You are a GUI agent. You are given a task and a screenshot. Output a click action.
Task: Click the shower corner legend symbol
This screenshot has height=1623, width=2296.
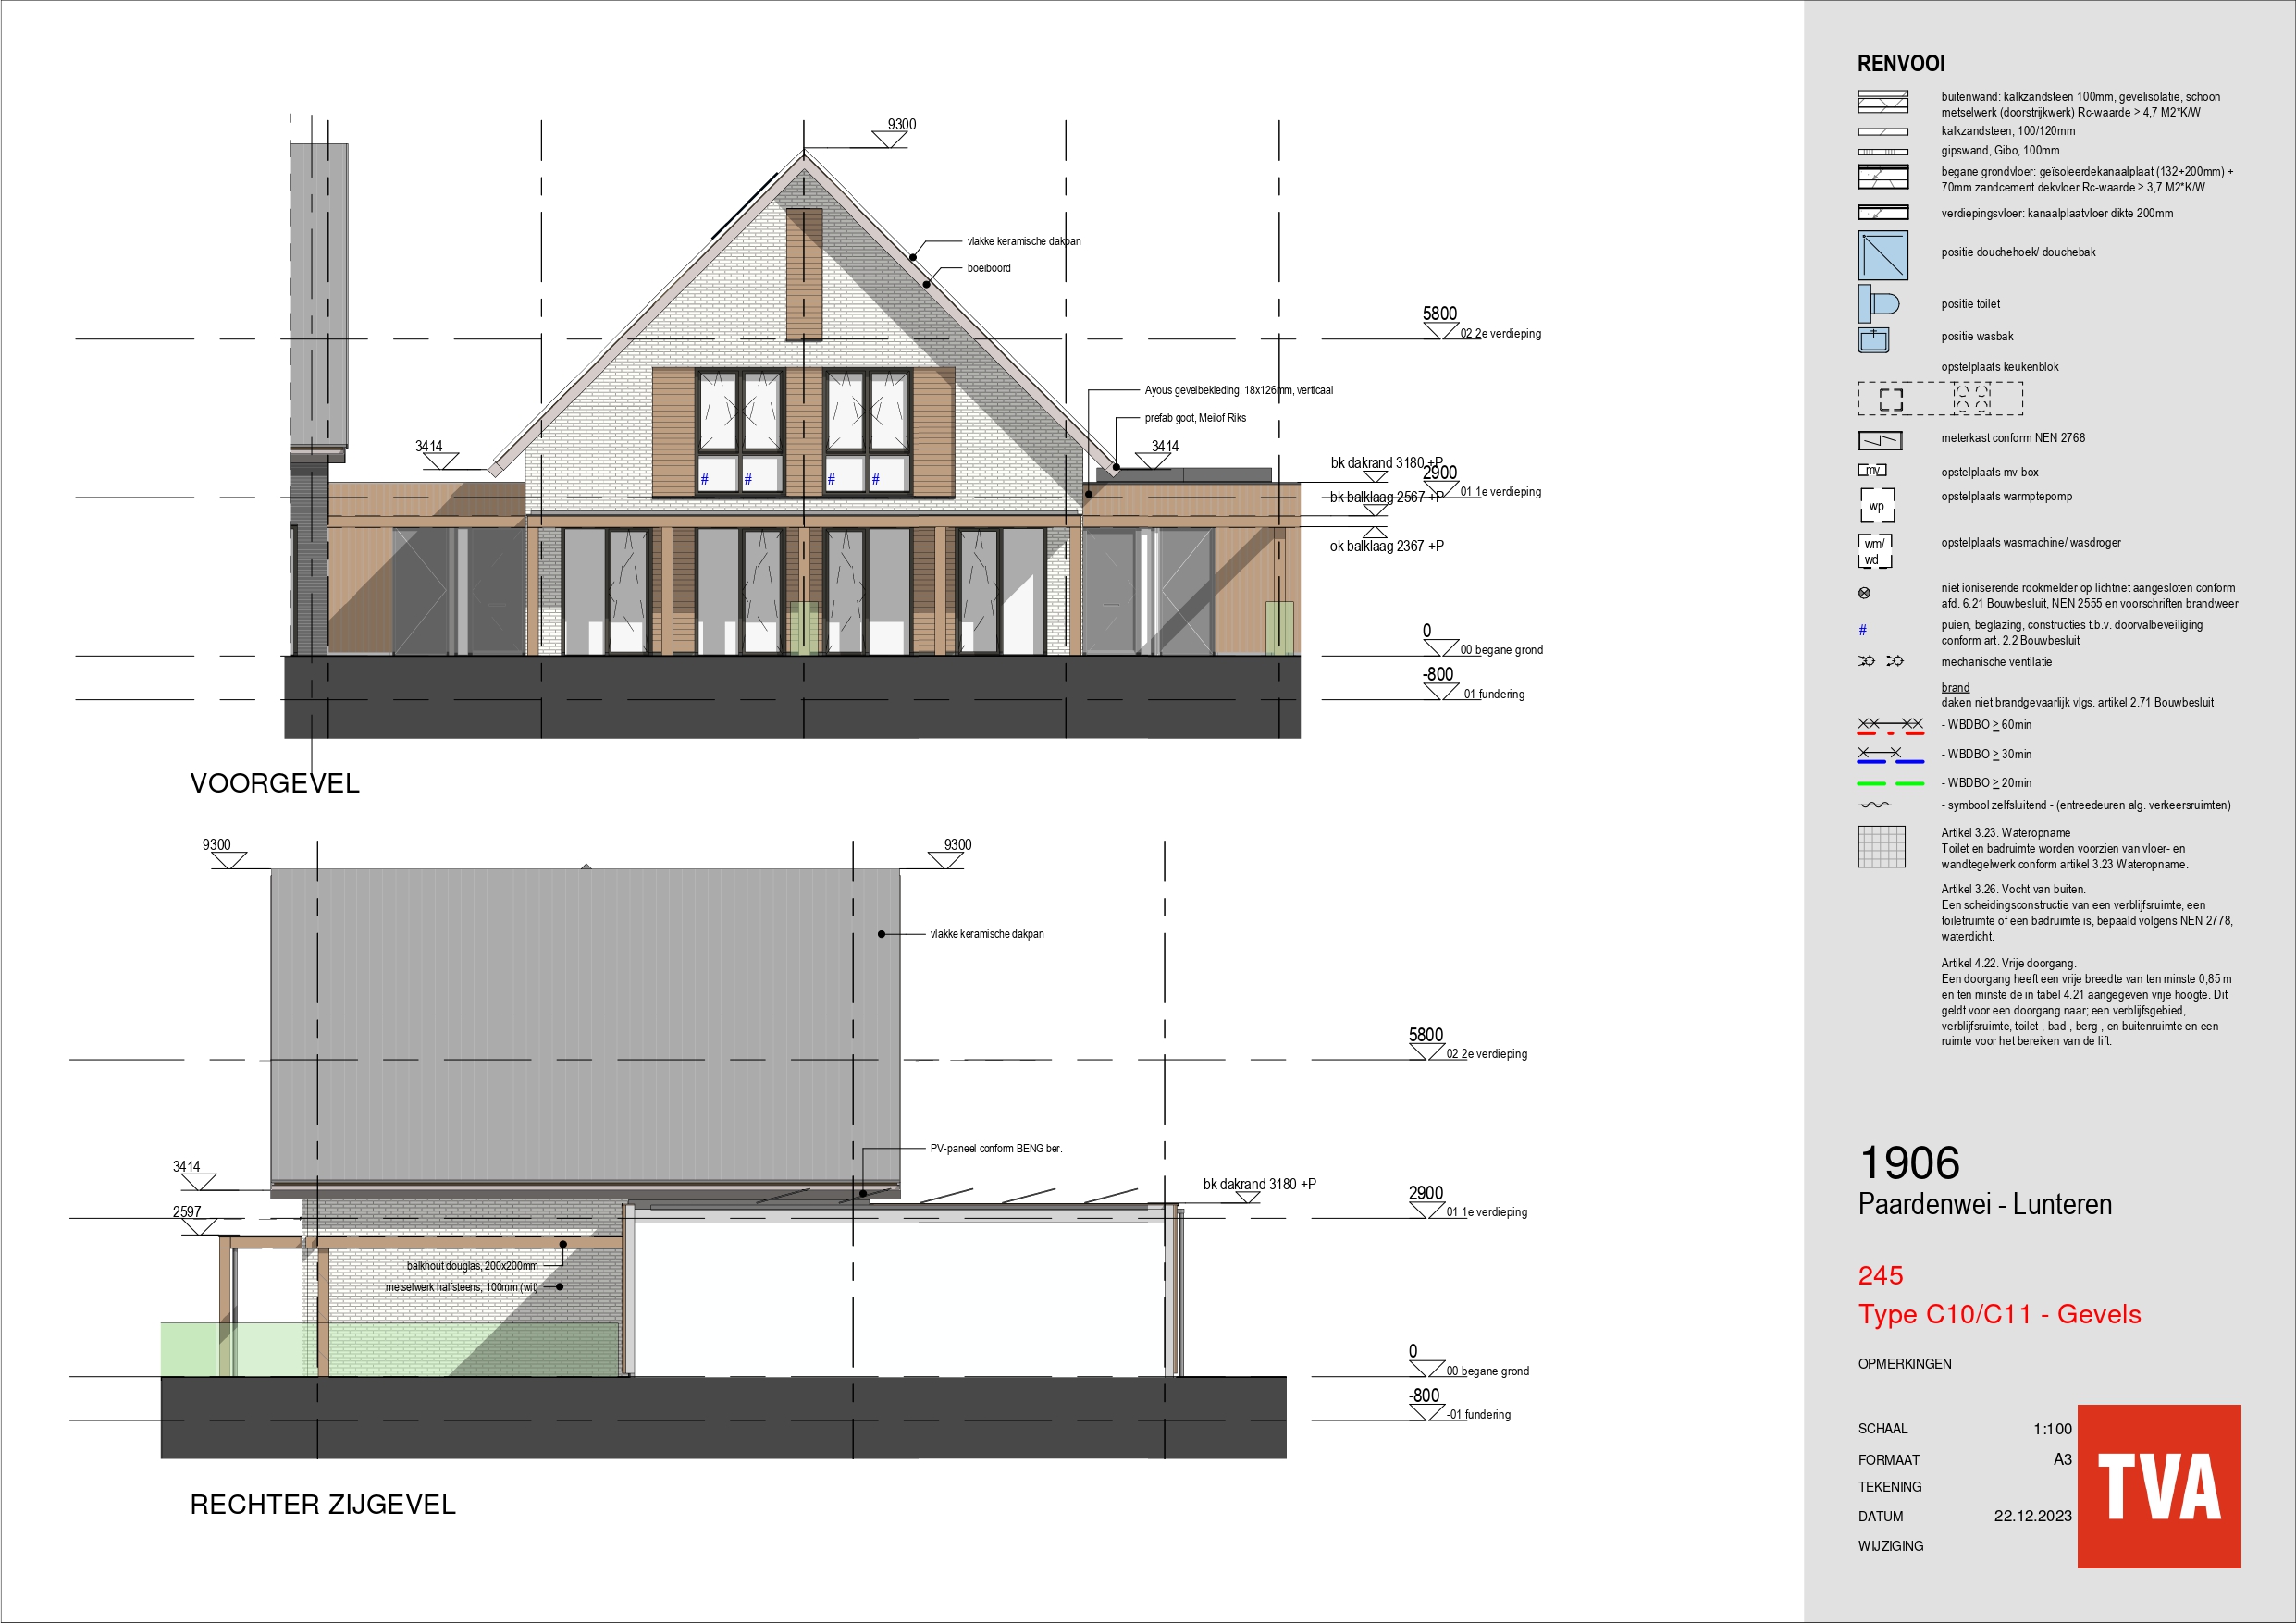[x=1882, y=255]
